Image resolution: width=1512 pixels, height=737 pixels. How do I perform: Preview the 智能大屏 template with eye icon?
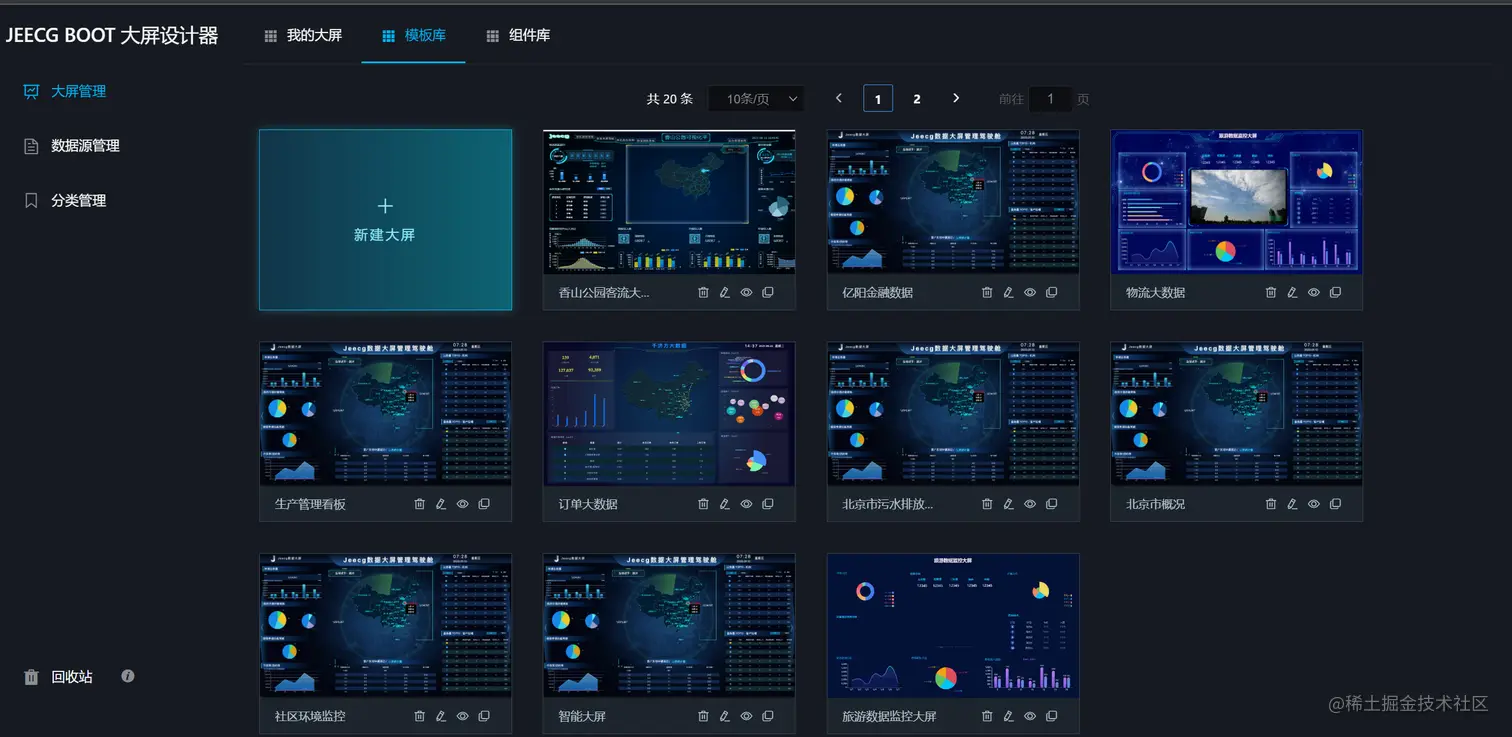click(746, 716)
